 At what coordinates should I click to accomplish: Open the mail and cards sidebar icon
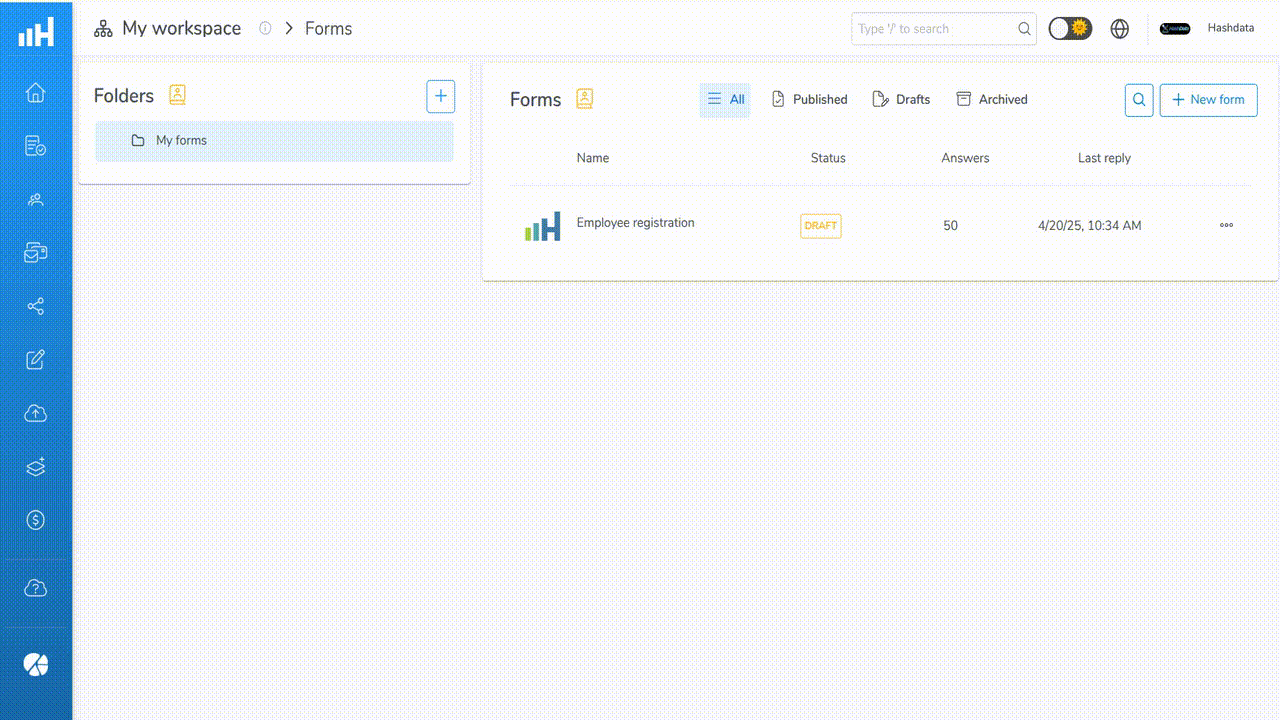tap(36, 253)
